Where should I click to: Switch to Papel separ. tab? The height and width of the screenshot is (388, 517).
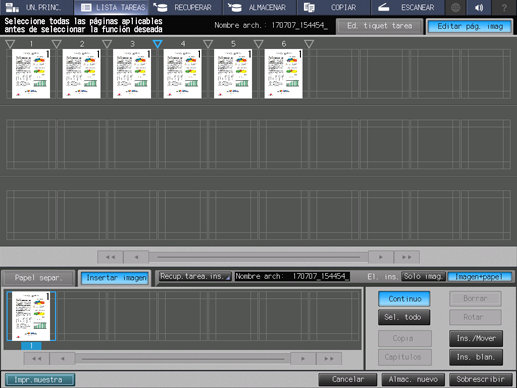pyautogui.click(x=38, y=278)
